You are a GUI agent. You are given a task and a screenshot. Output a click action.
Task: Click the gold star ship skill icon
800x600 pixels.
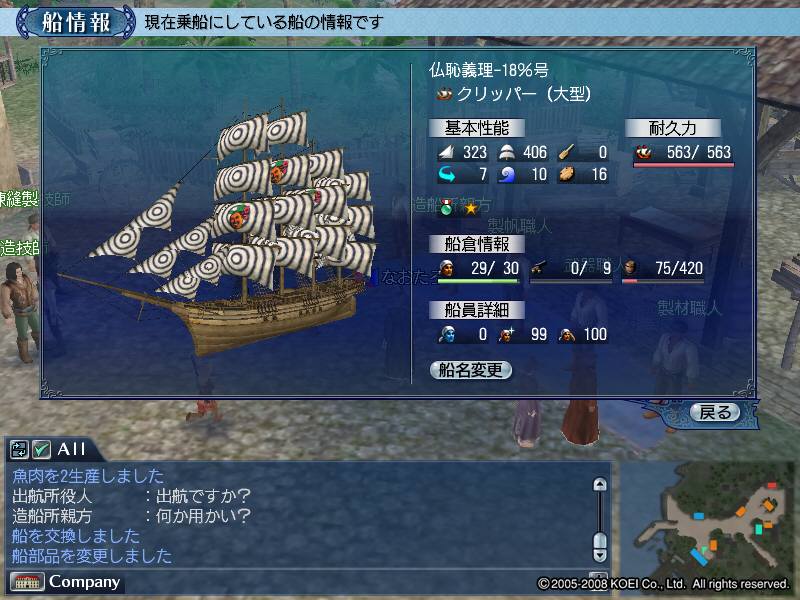[470, 208]
